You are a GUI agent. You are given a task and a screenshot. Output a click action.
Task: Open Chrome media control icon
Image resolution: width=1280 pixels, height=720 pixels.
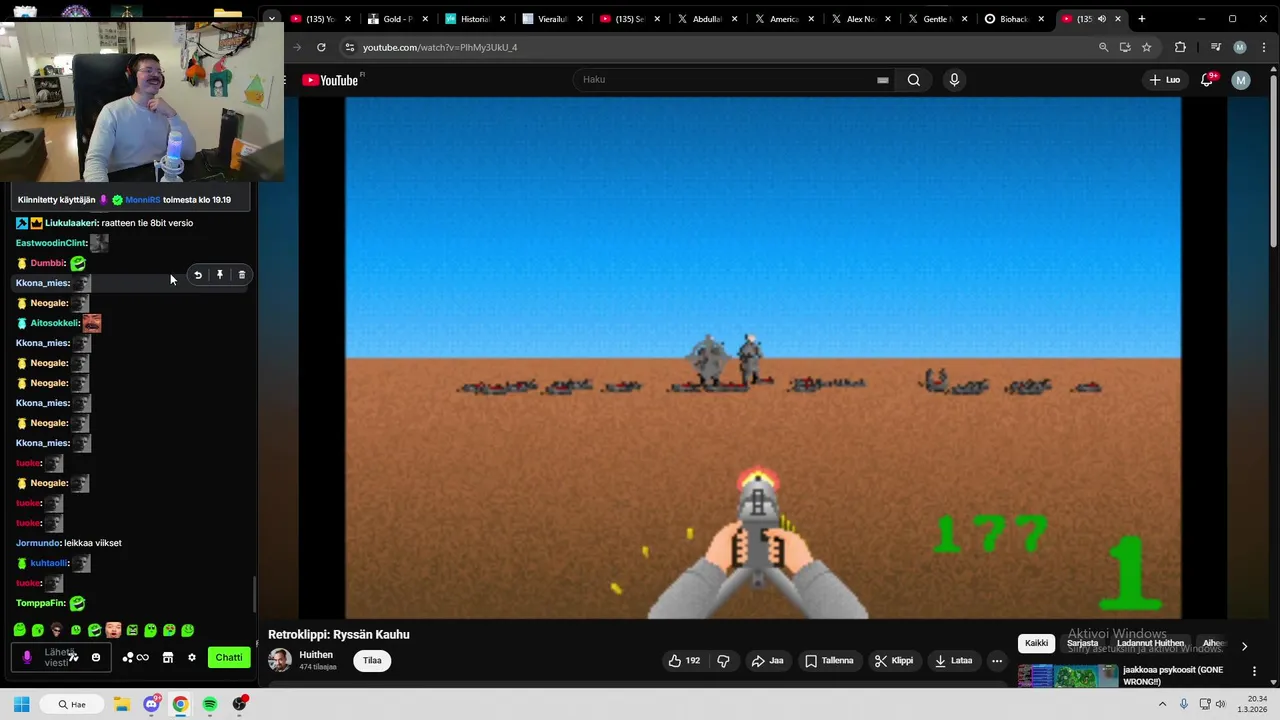(x=1215, y=47)
